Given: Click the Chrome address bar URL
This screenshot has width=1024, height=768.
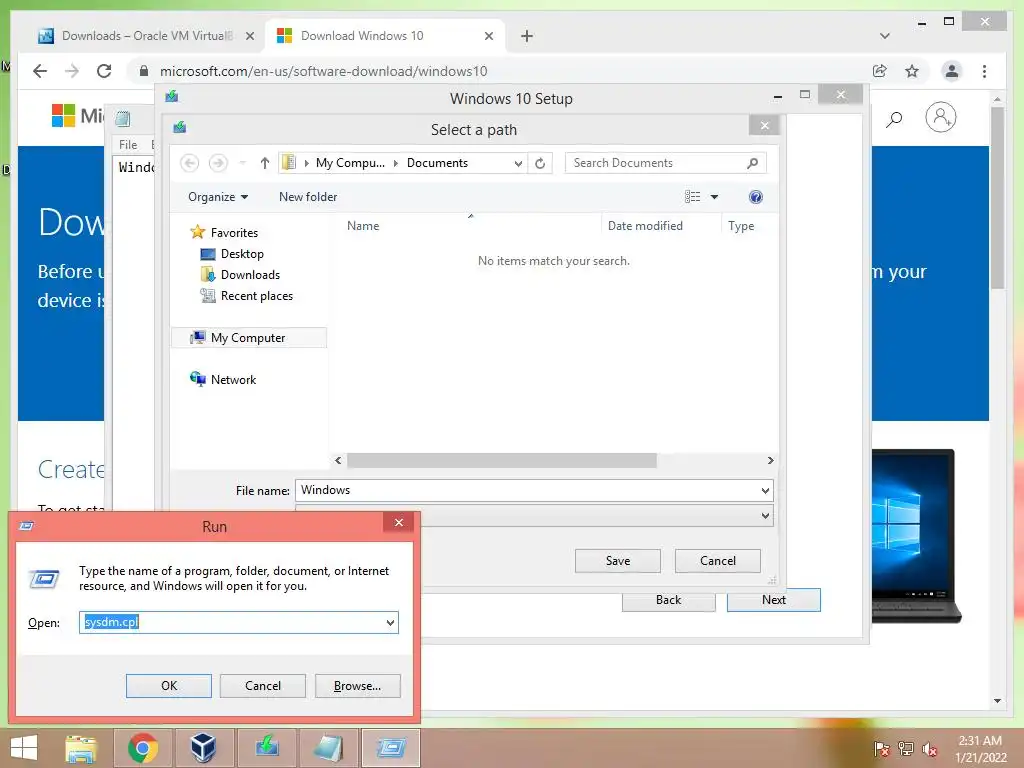Looking at the screenshot, I should [323, 71].
